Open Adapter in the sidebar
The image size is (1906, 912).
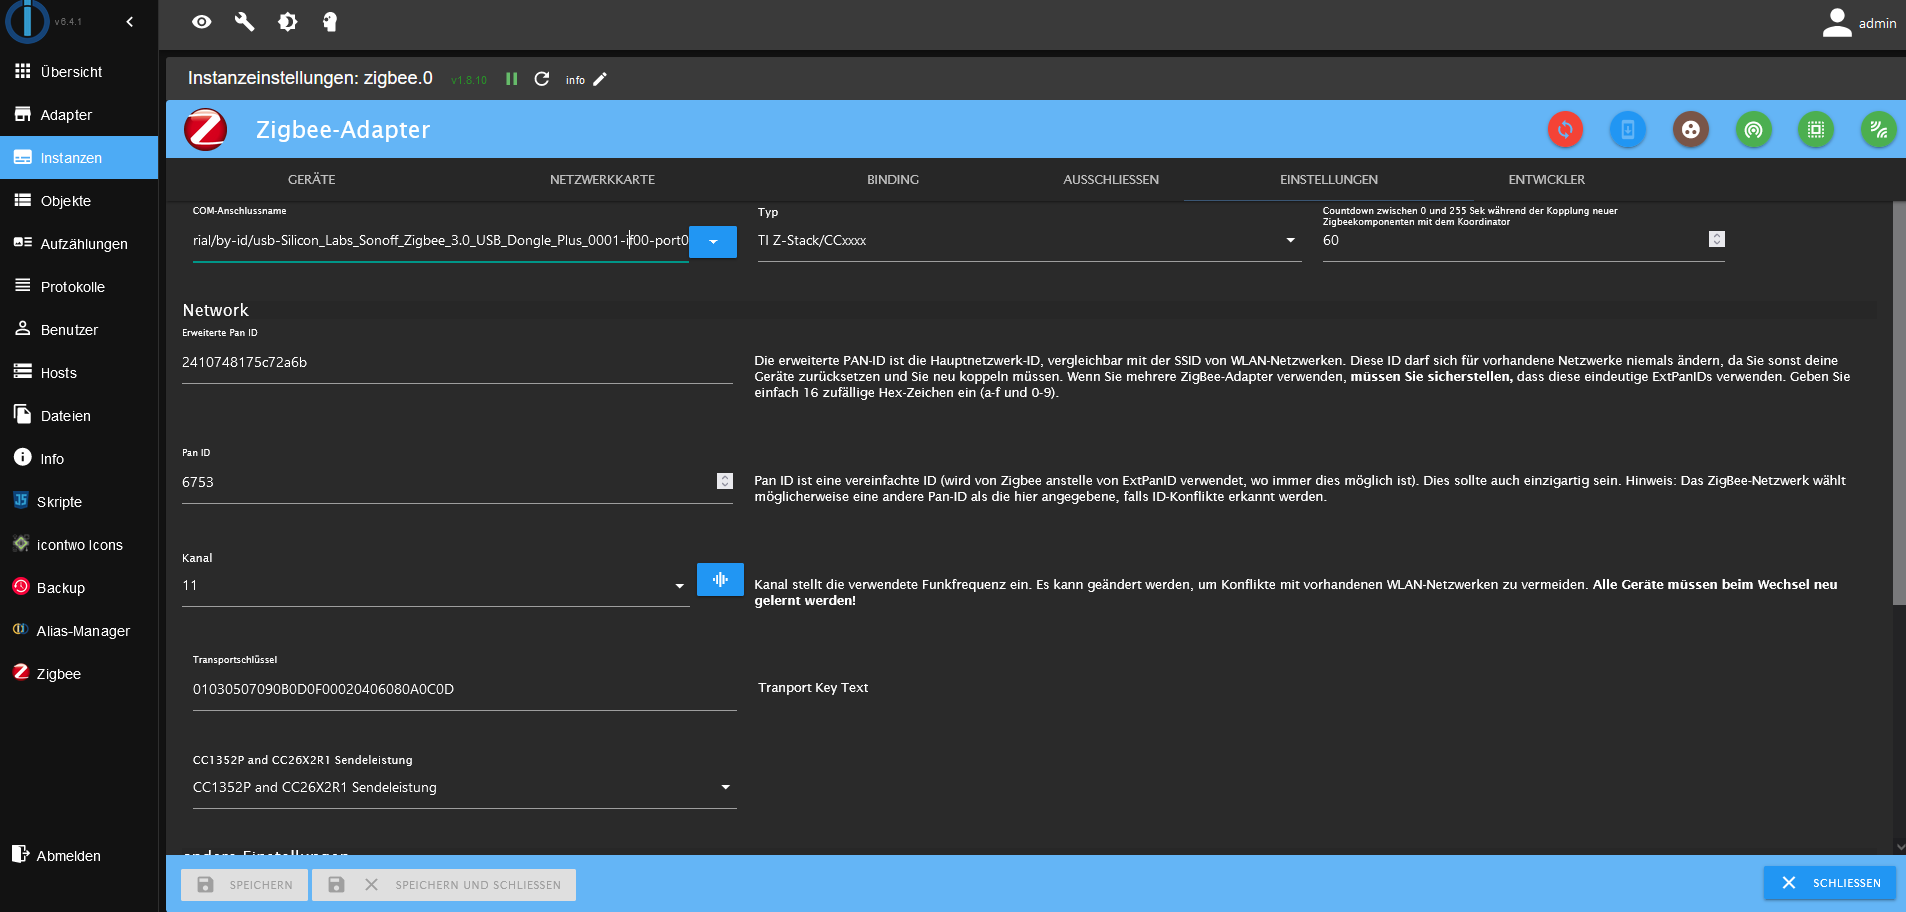(79, 115)
